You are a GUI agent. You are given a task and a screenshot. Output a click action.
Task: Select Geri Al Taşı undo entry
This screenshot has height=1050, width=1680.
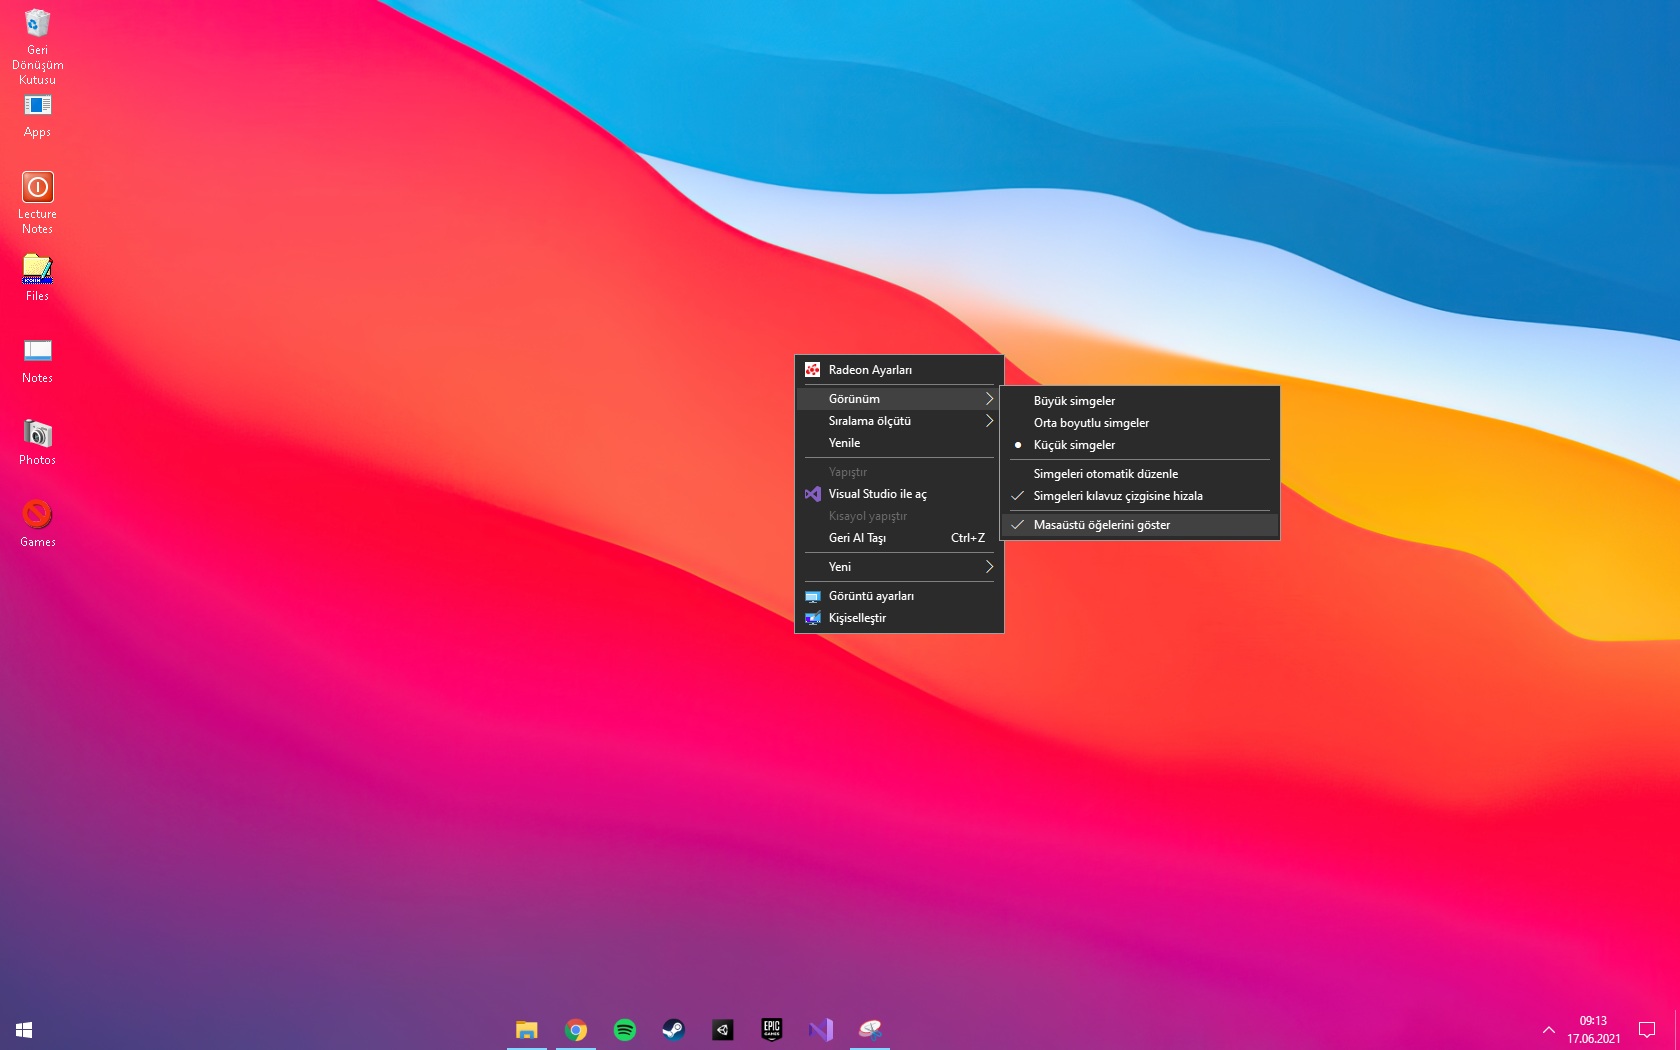click(x=899, y=538)
